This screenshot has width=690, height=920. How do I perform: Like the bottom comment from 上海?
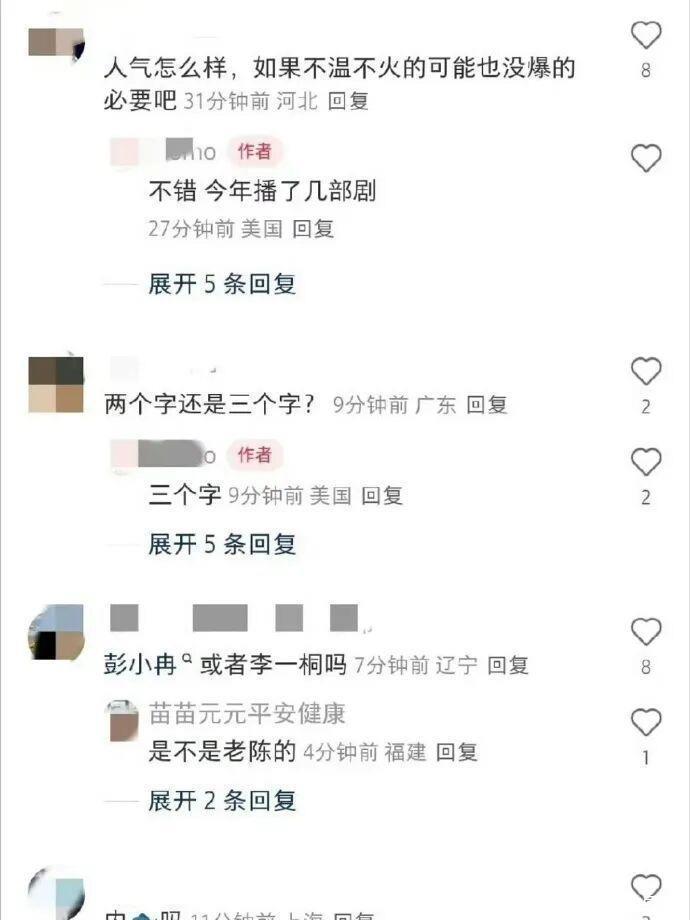[646, 888]
